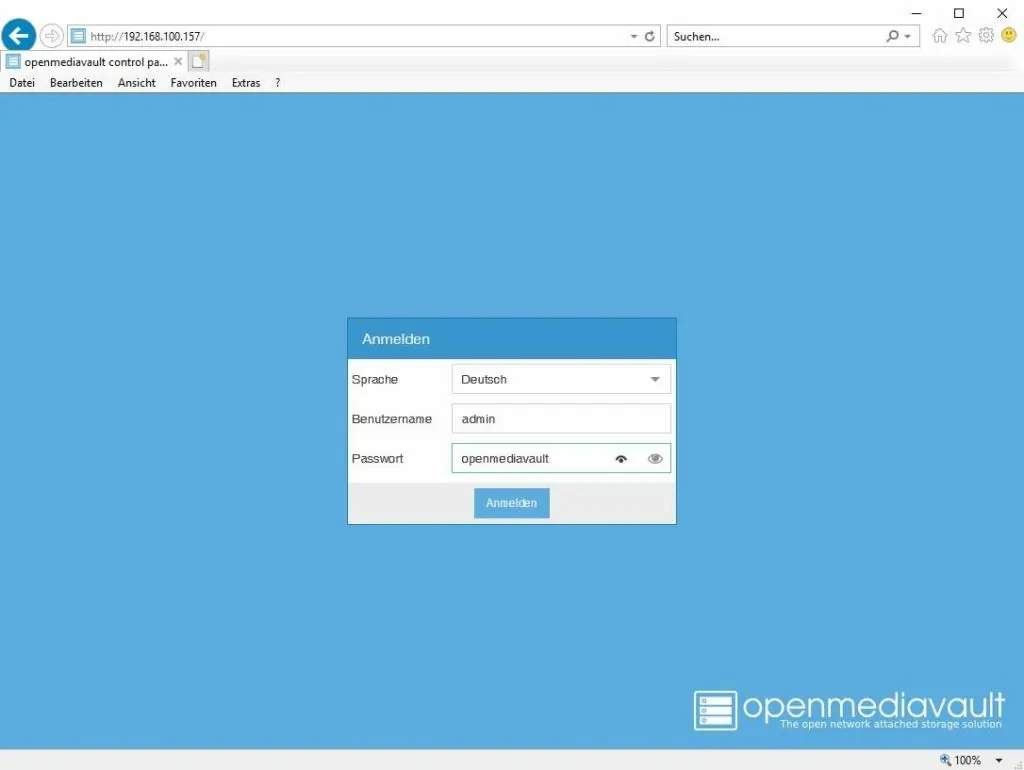This screenshot has height=770, width=1024.
Task: Click the zoom magnifier icon in status bar
Action: click(945, 760)
